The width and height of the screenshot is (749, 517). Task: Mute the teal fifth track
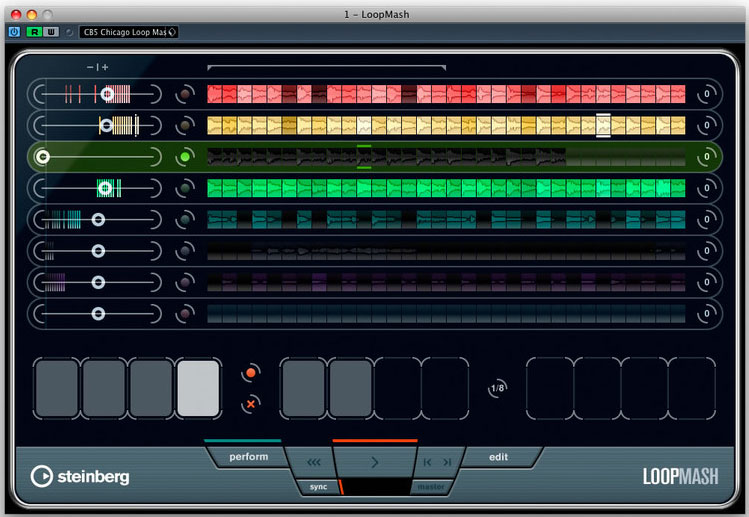185,220
